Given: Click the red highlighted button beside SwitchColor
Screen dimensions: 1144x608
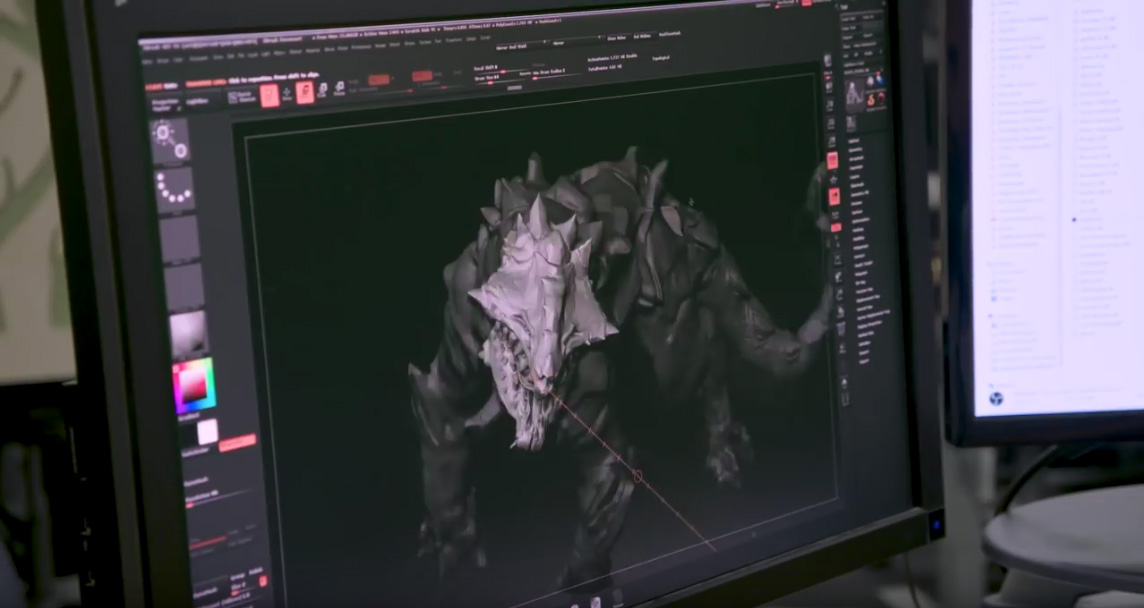Looking at the screenshot, I should [238, 442].
